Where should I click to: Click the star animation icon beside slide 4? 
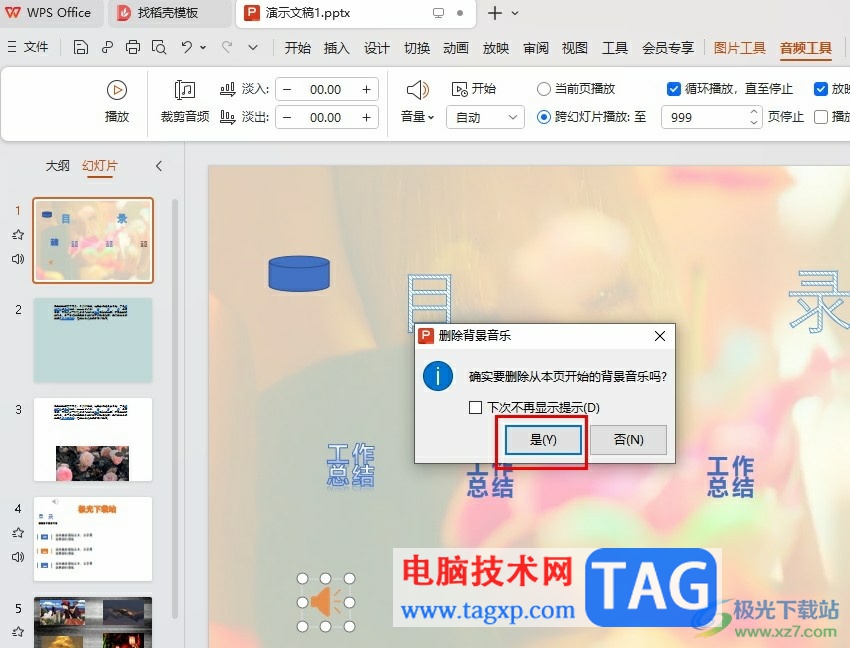18,532
